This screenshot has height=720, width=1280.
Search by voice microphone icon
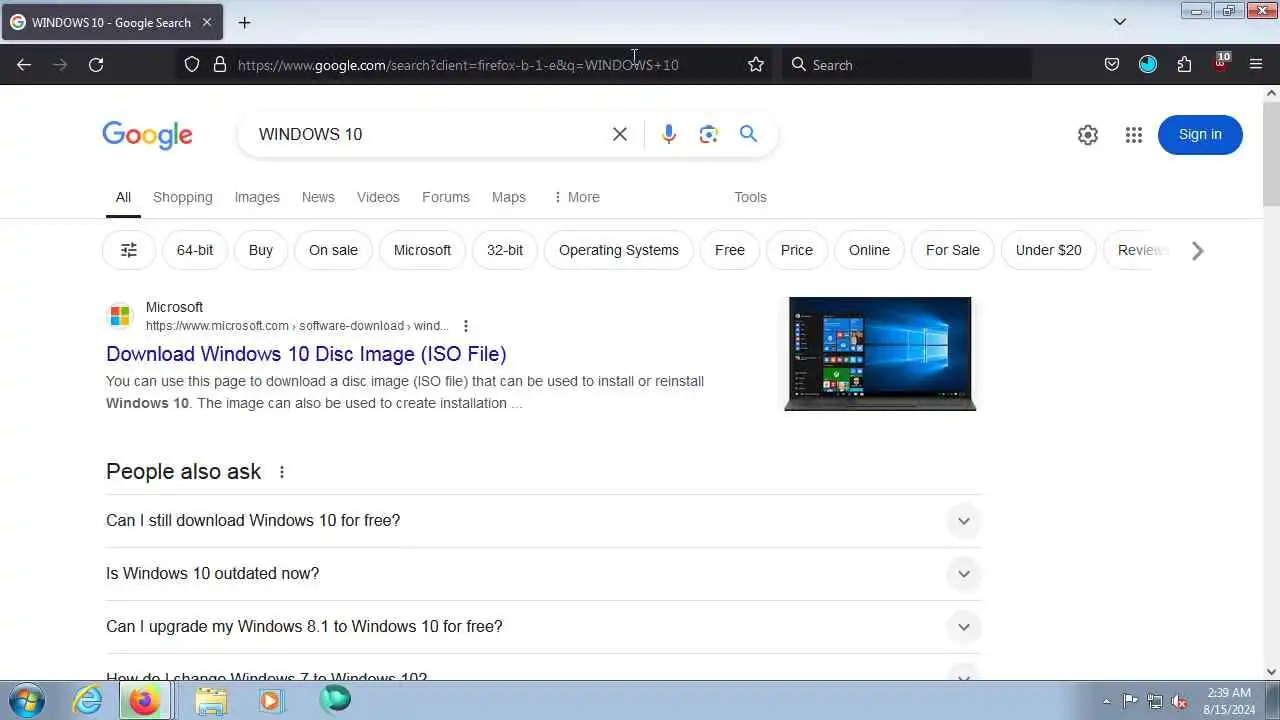[x=669, y=134]
